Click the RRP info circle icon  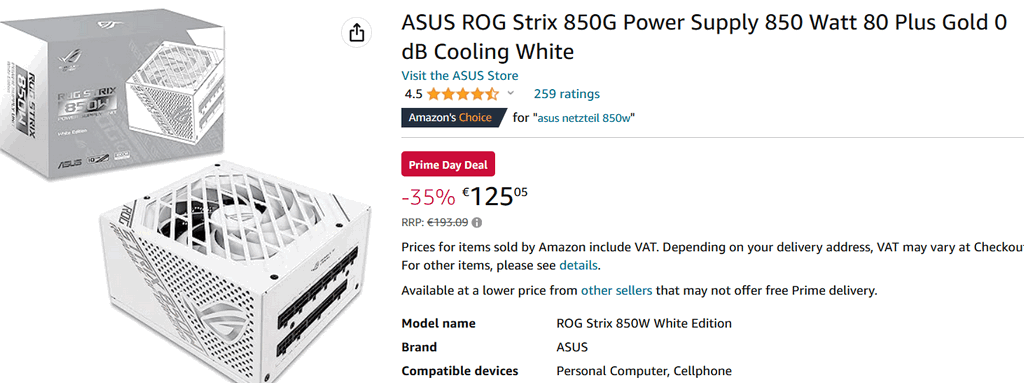click(477, 222)
